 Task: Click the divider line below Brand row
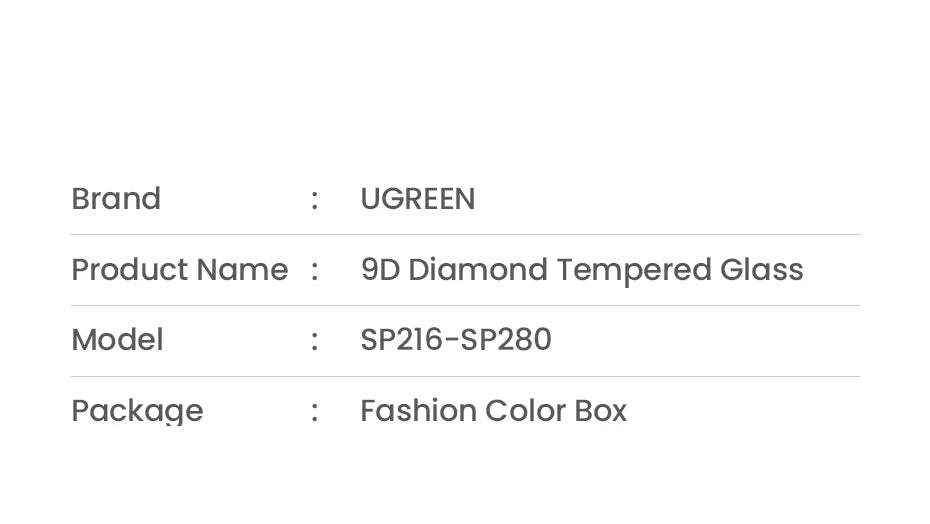(x=465, y=235)
